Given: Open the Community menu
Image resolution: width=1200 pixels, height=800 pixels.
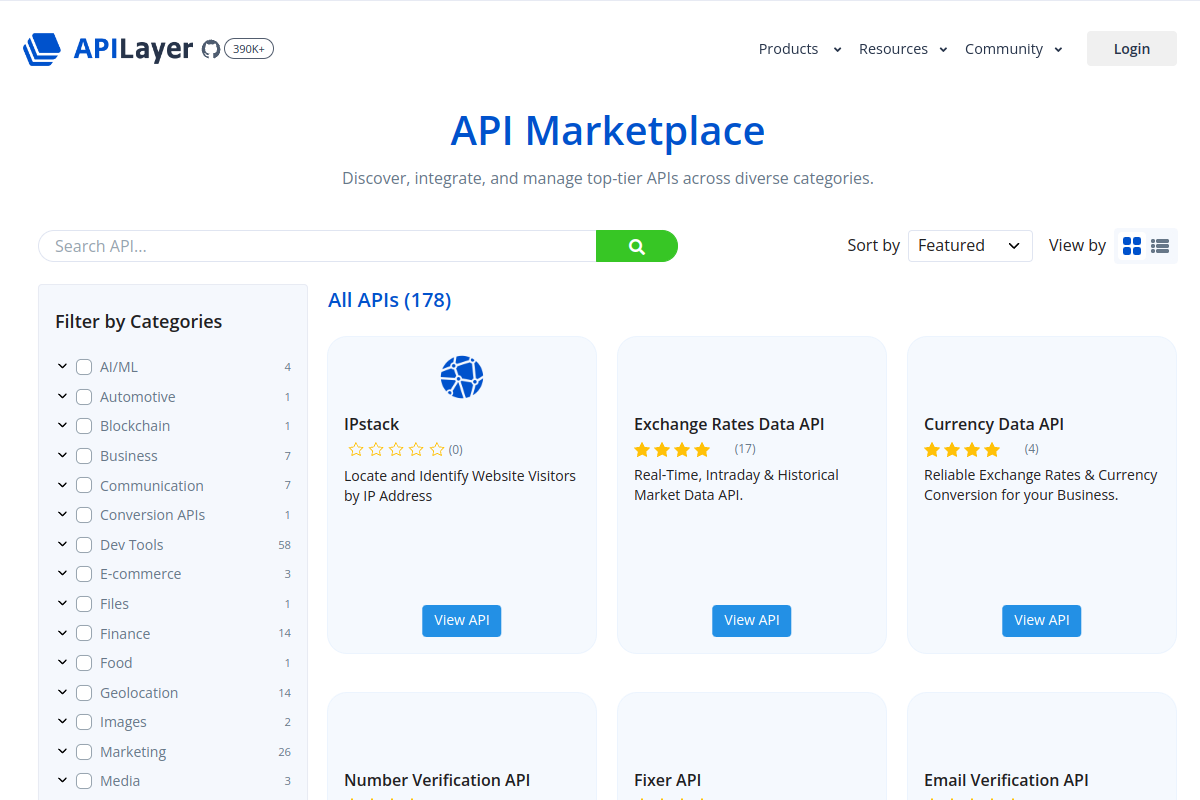Looking at the screenshot, I should tap(1014, 49).
